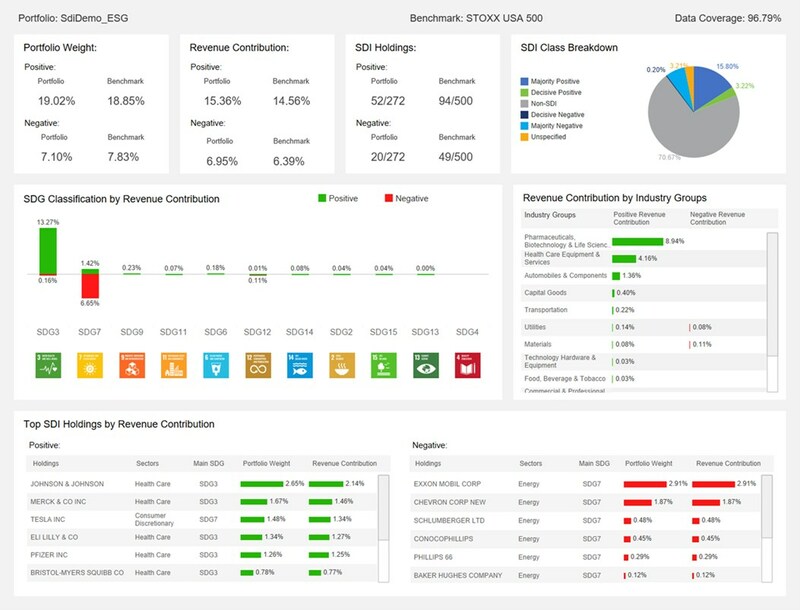Choose the SDG14 Life Below Water icon
The width and height of the screenshot is (800, 610).
[300, 364]
